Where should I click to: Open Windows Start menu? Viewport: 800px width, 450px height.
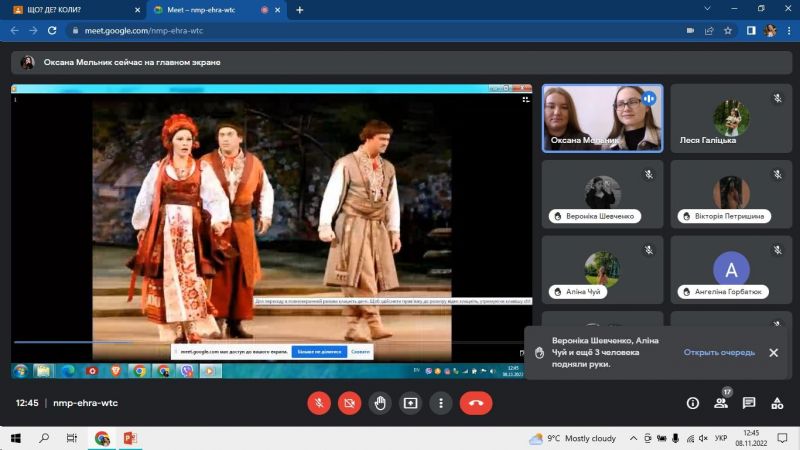tap(16, 438)
